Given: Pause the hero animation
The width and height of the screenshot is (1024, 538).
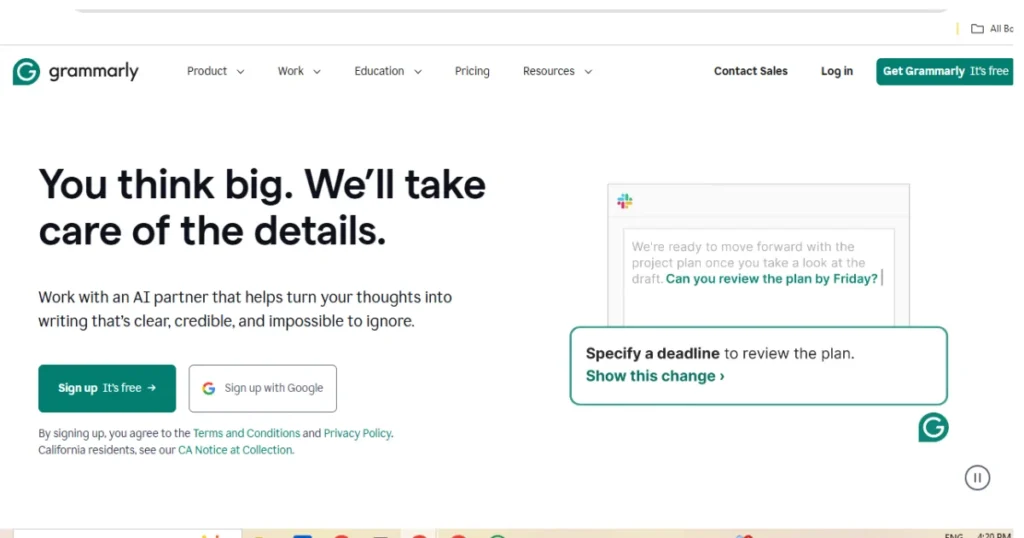Looking at the screenshot, I should point(978,478).
